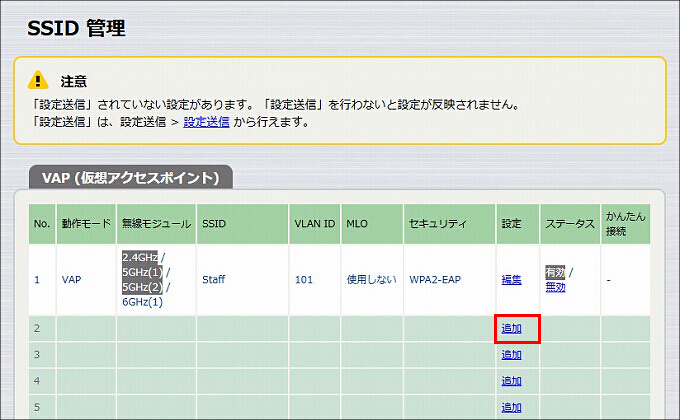Image resolution: width=680 pixels, height=420 pixels.
Task: Open the 設定送信 link in the notice
Action: (206, 122)
